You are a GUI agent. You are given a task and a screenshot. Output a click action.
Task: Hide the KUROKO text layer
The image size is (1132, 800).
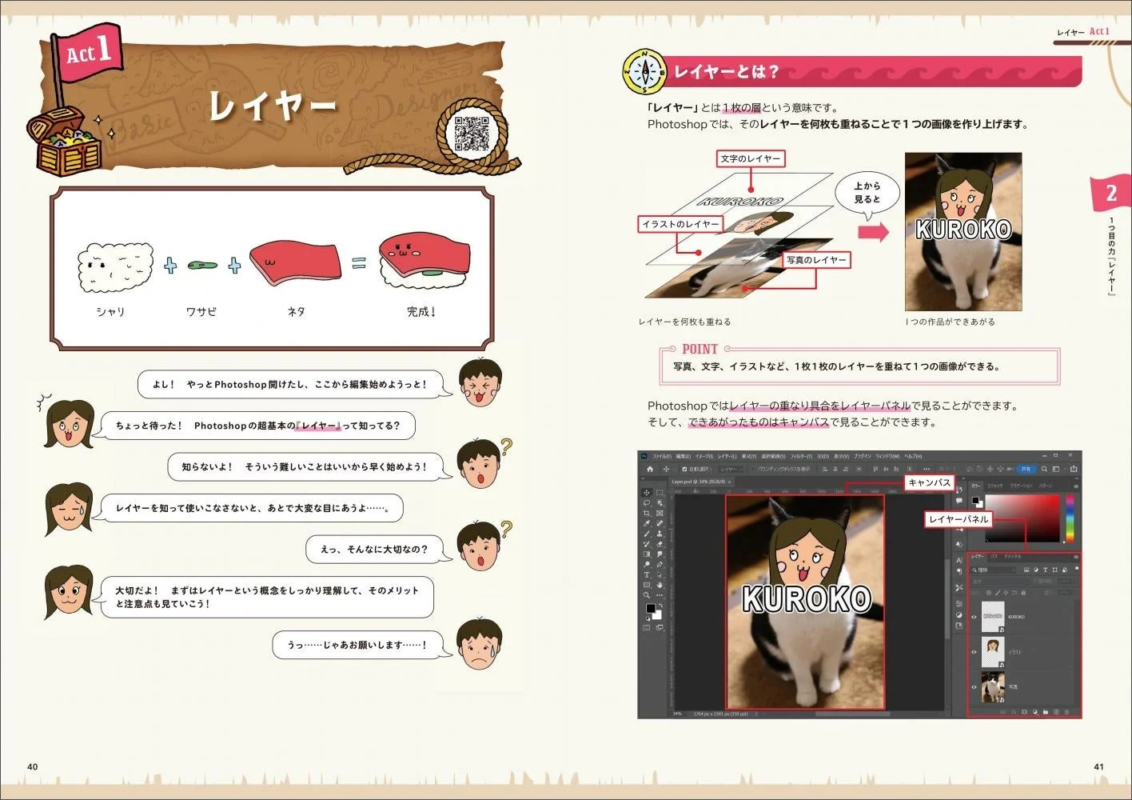click(x=973, y=616)
